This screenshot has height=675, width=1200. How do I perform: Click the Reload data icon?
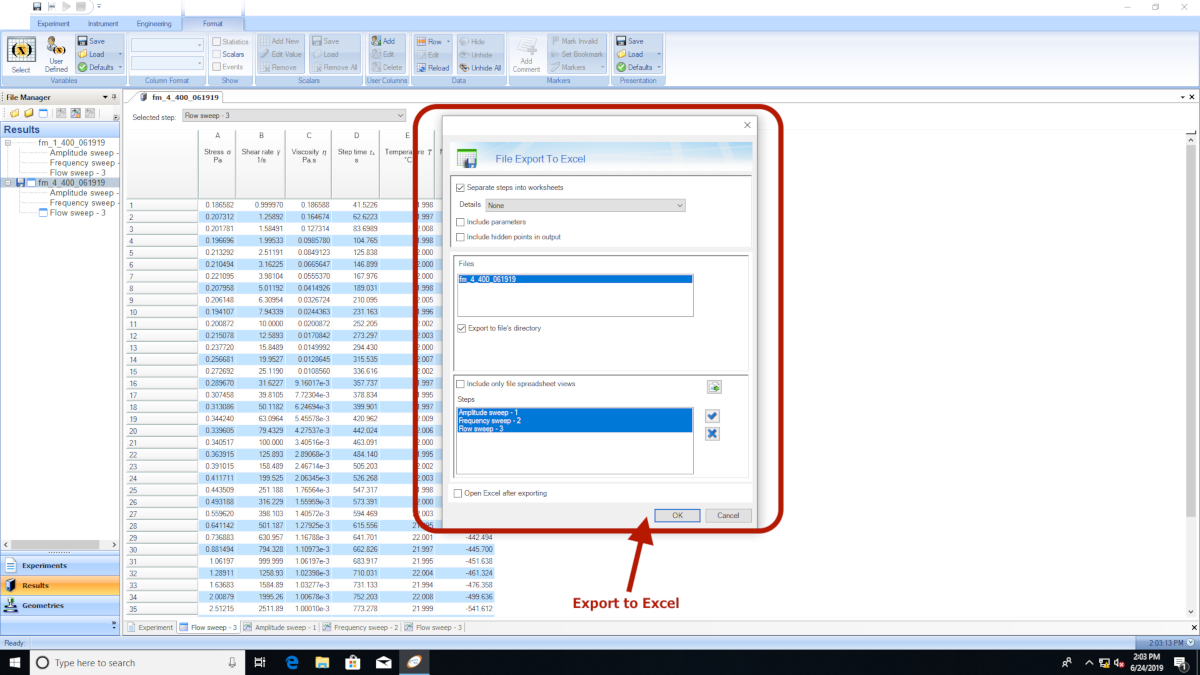coord(432,67)
